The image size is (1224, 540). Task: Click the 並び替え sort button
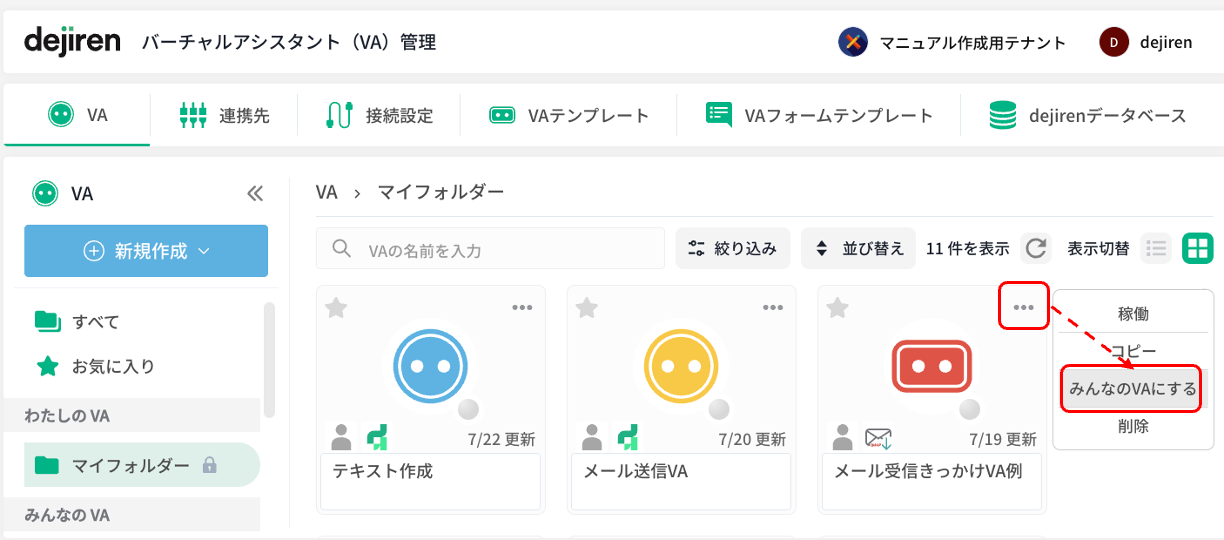tap(858, 249)
